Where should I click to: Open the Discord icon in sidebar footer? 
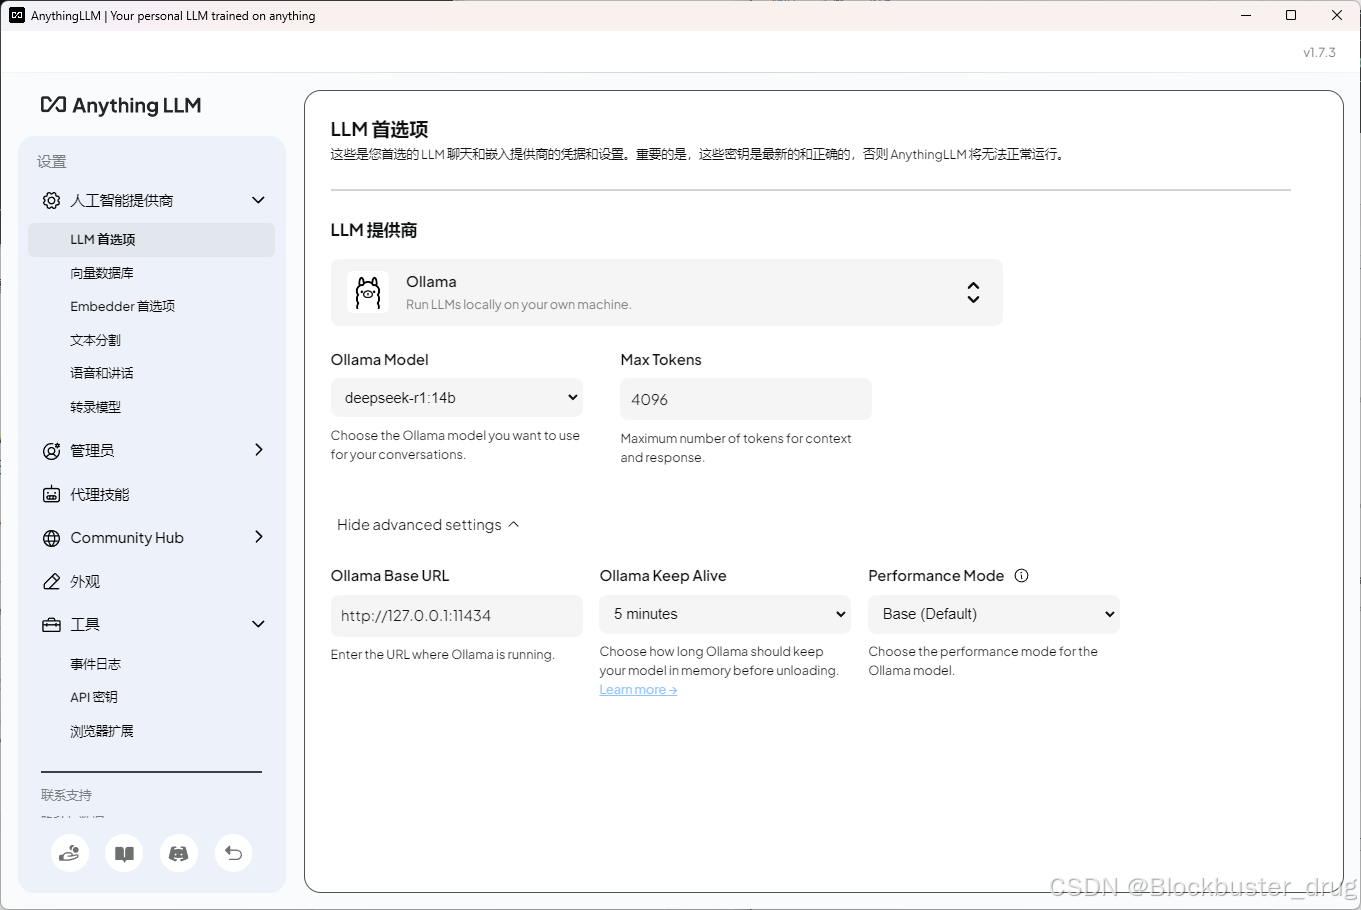(179, 853)
